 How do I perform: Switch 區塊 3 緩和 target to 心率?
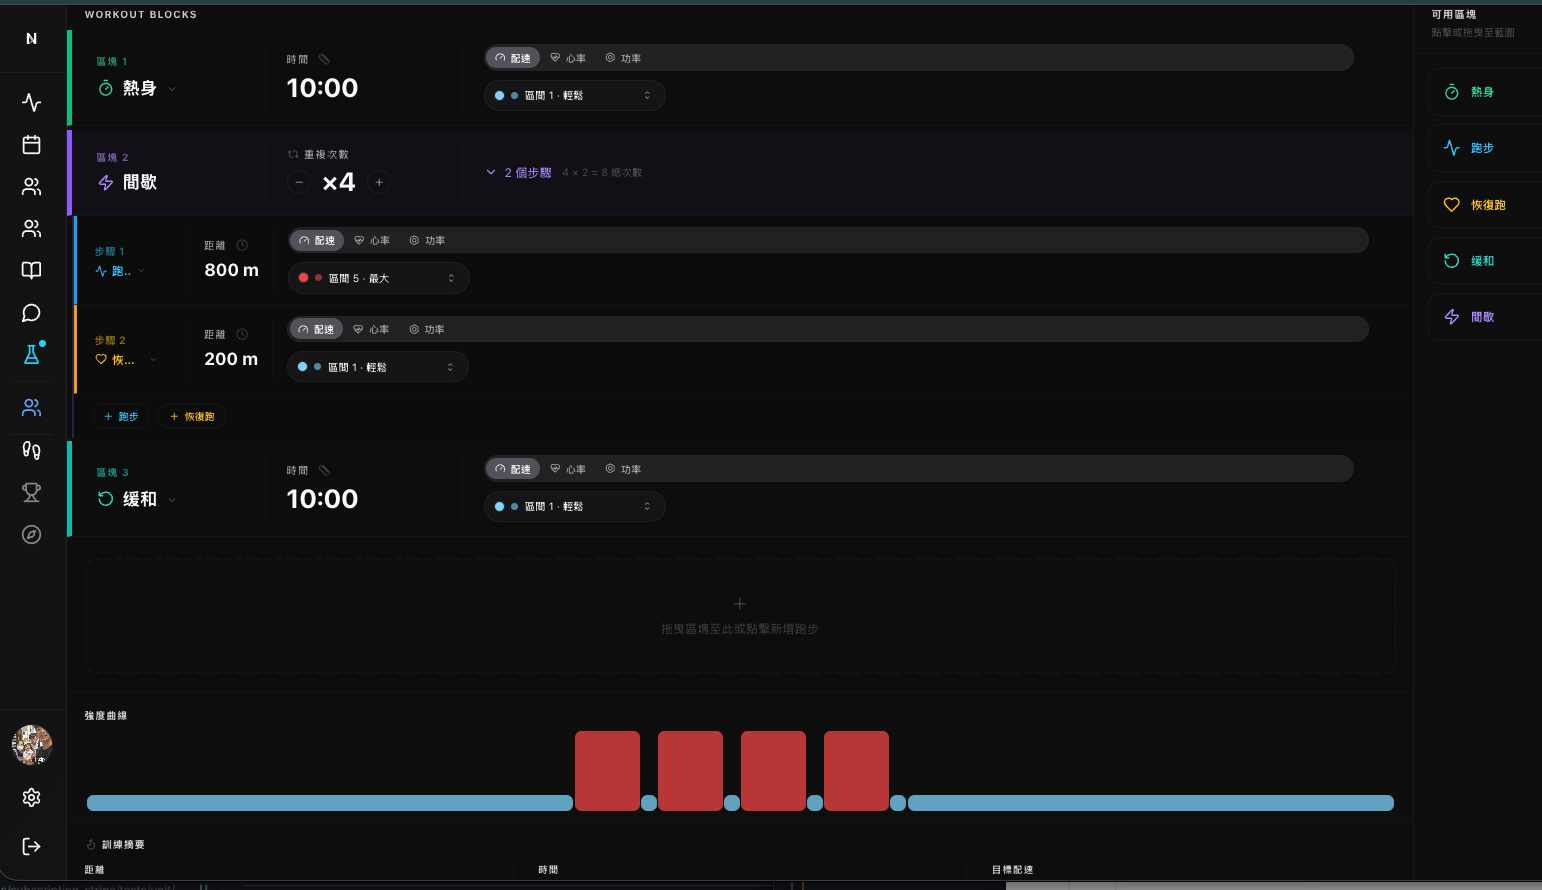[x=567, y=468]
